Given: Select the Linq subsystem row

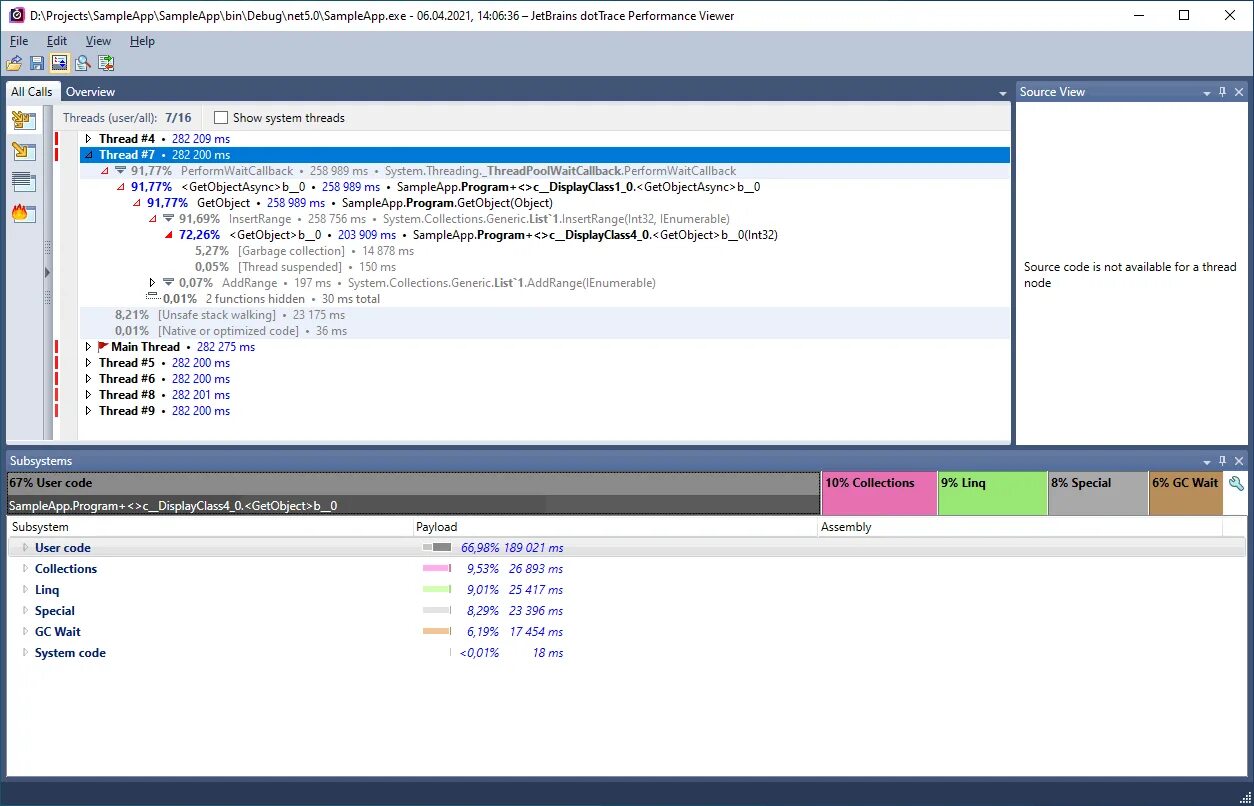Looking at the screenshot, I should (x=626, y=590).
